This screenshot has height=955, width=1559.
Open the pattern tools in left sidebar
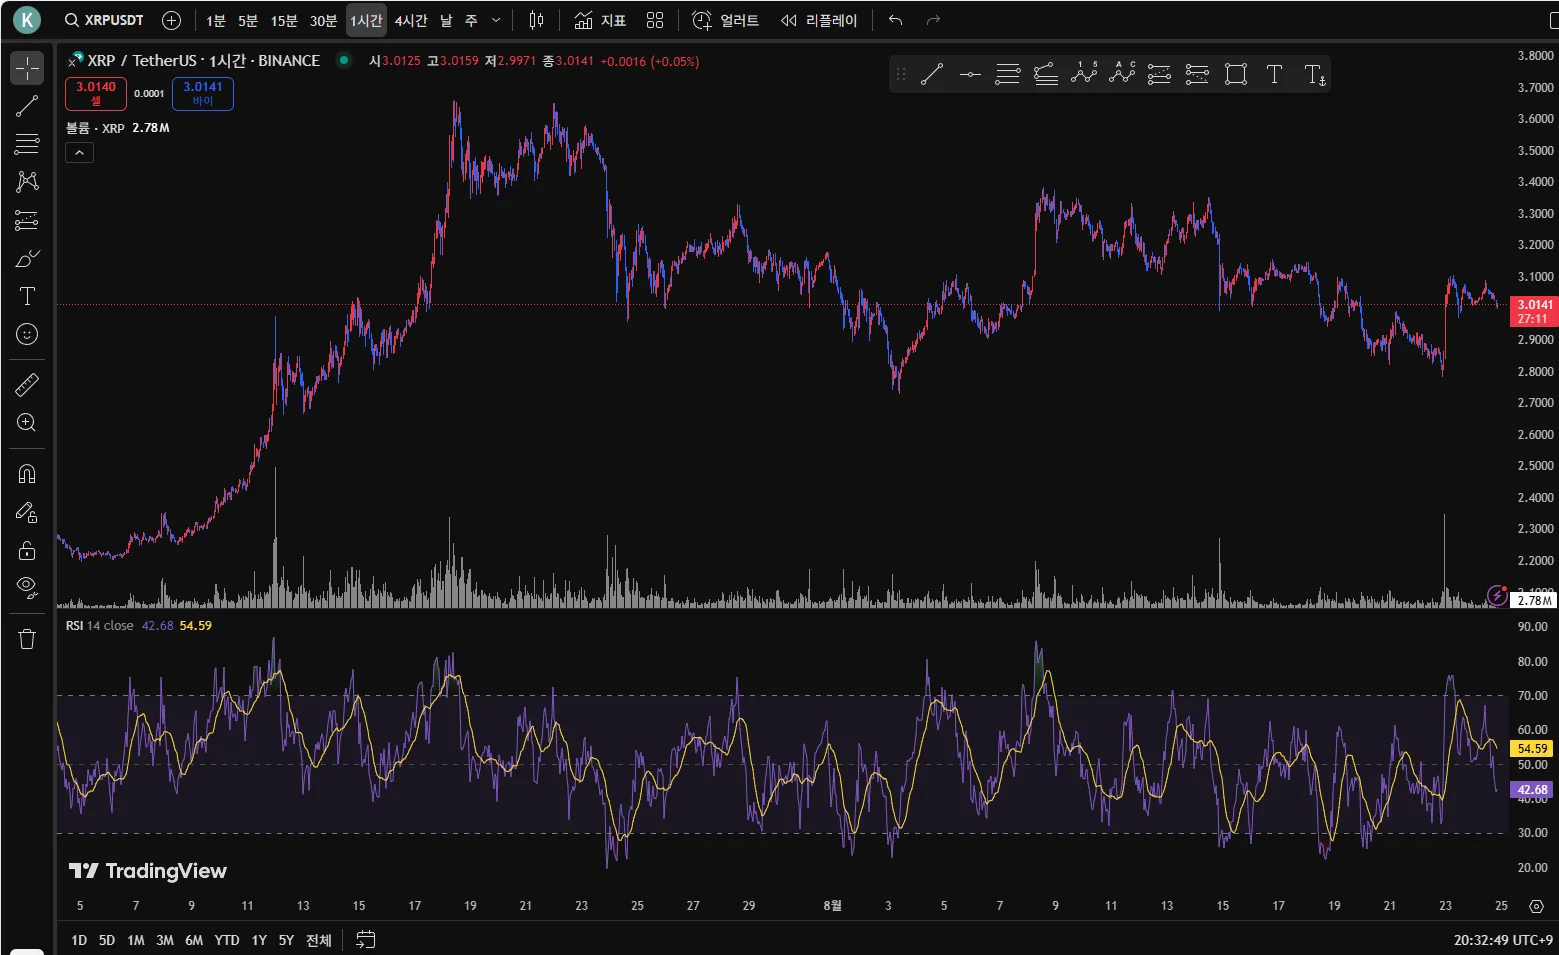click(x=27, y=182)
